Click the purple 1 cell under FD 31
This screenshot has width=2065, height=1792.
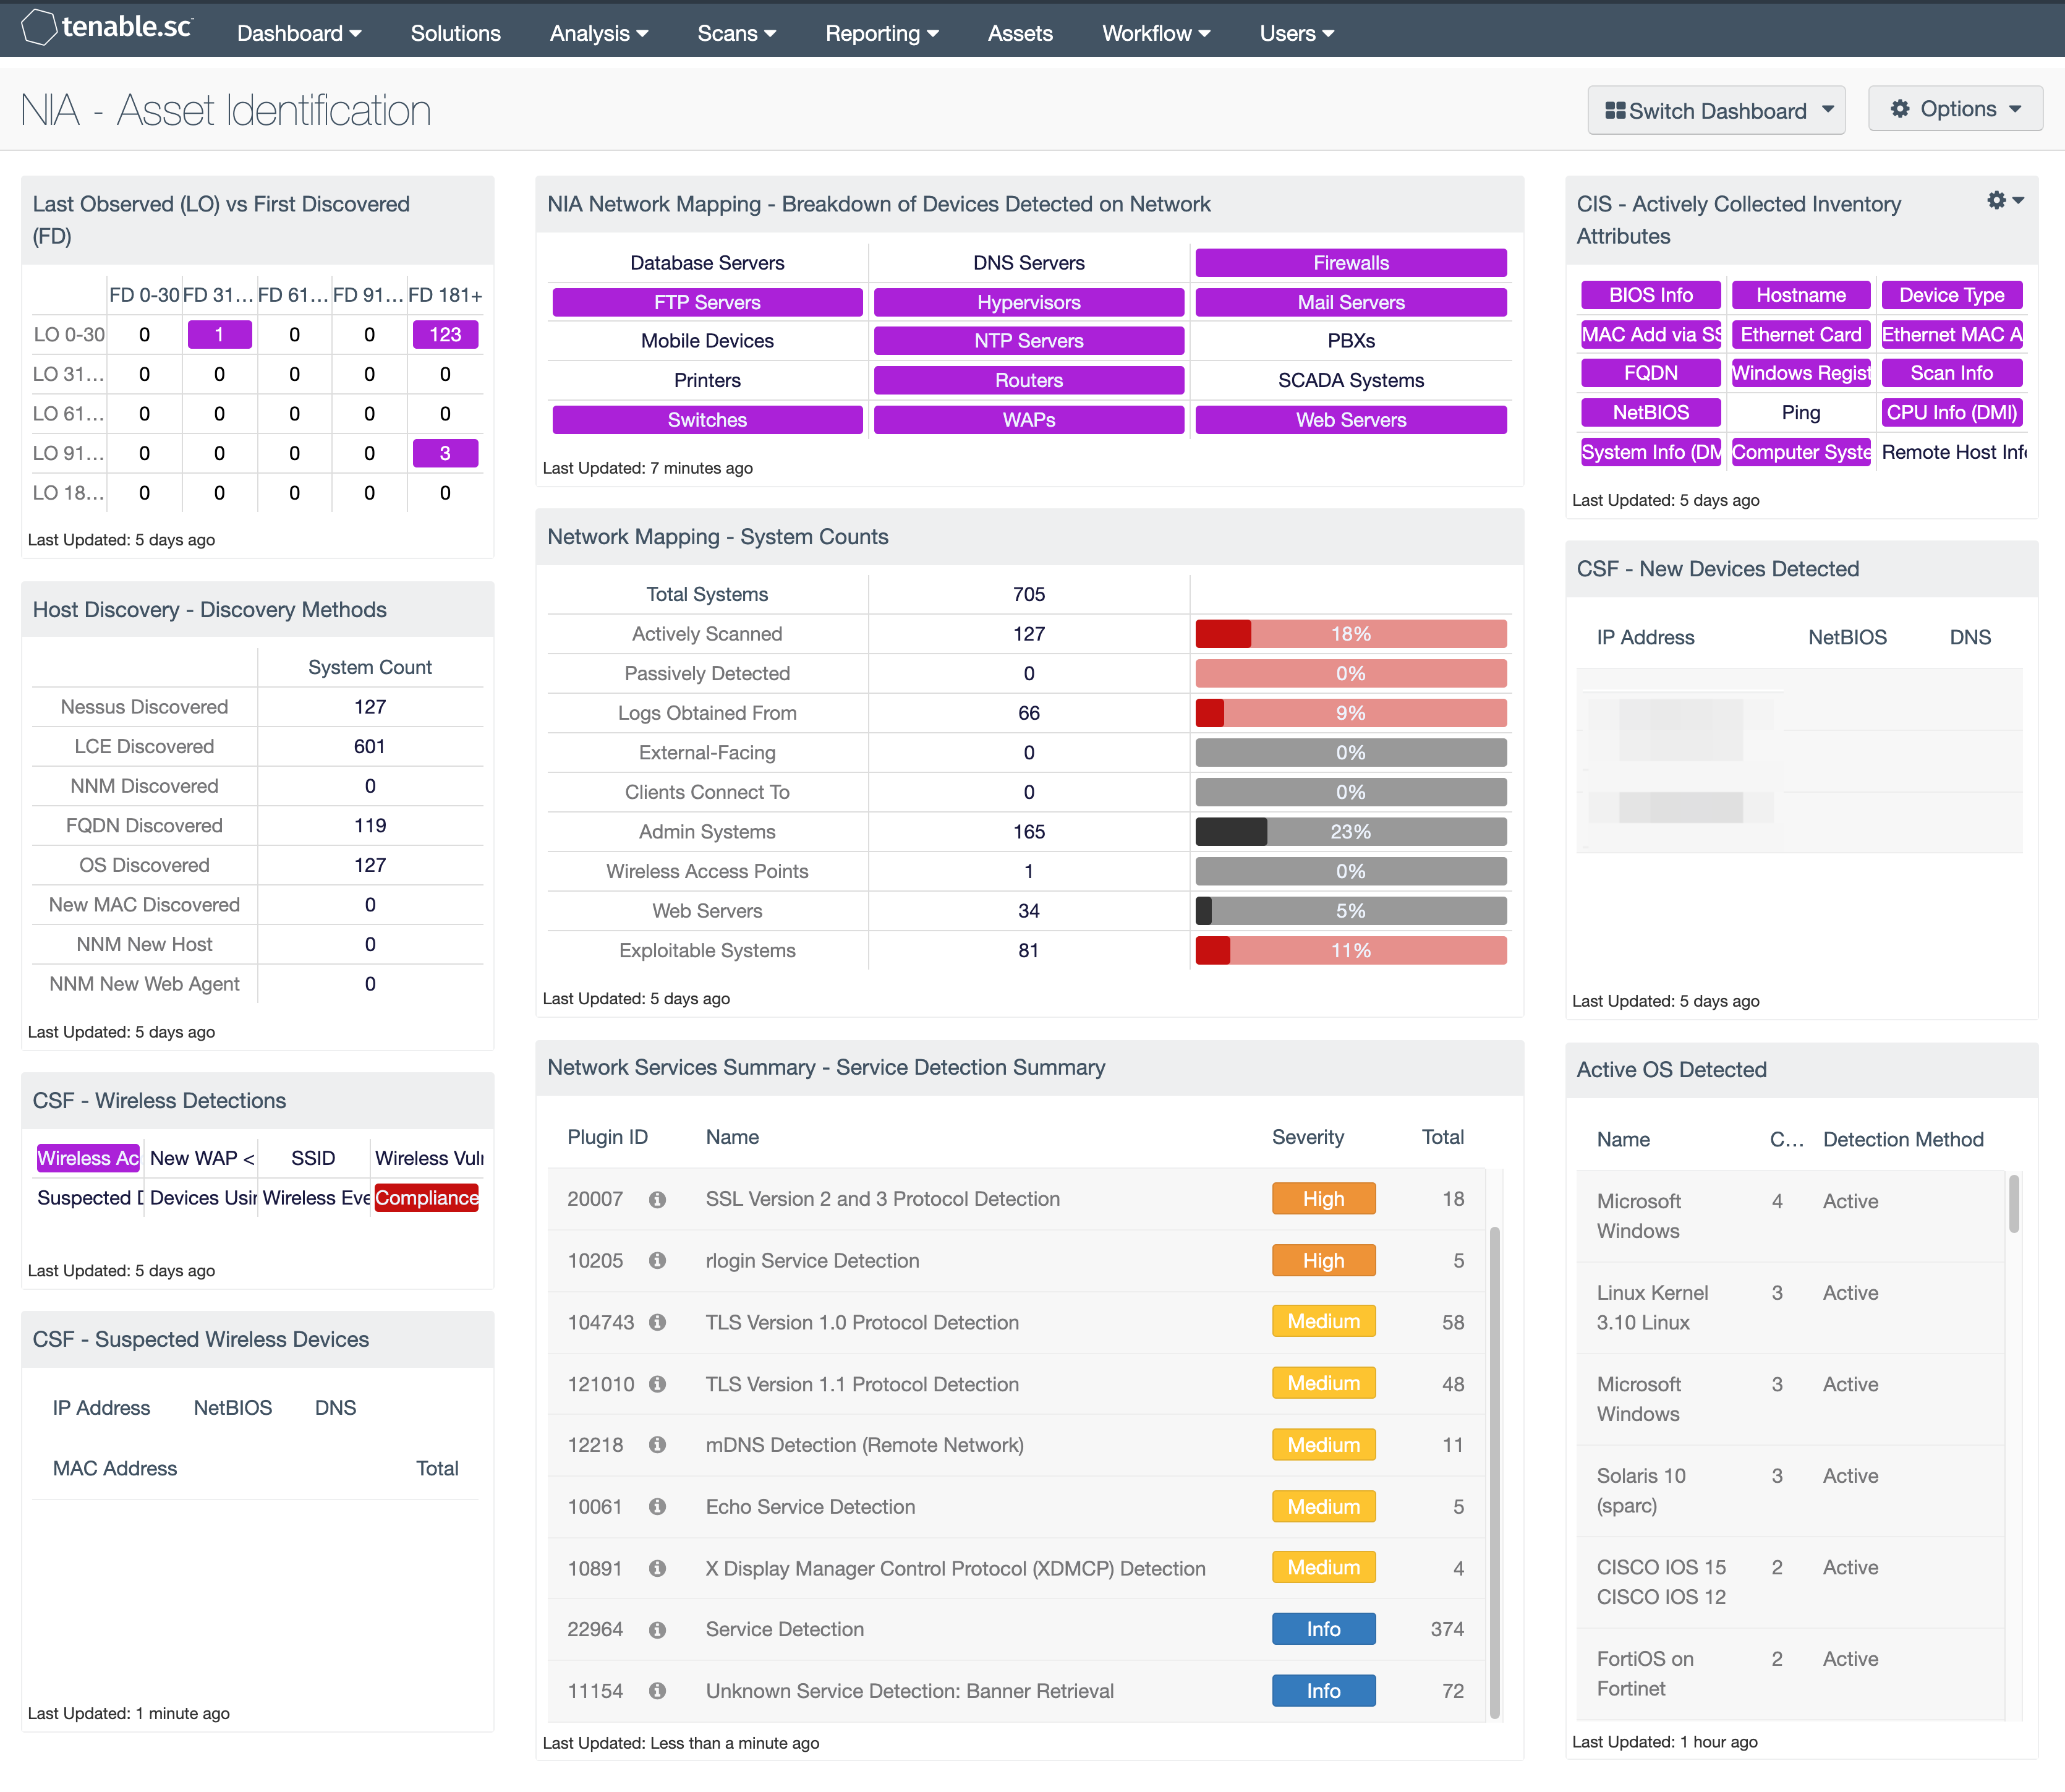[x=220, y=334]
